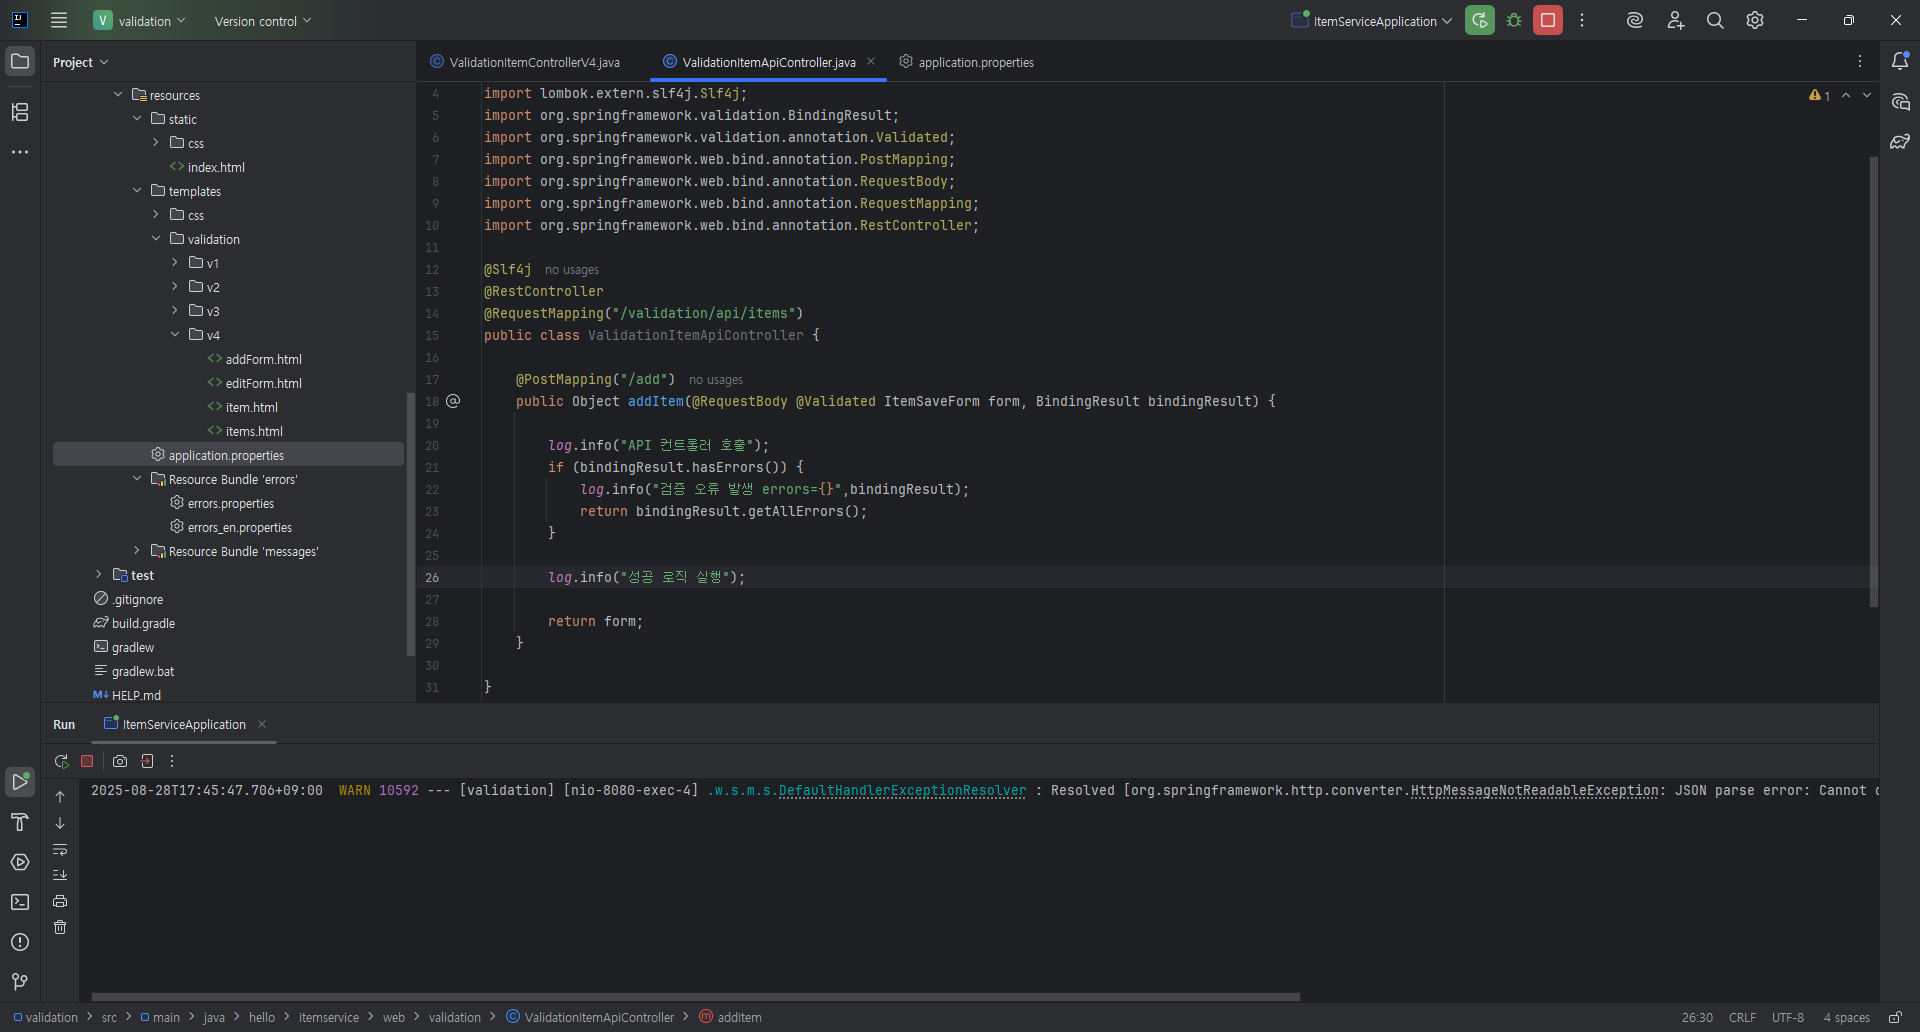This screenshot has width=1920, height=1032.
Task: Collapse the resources folder
Action: [x=118, y=94]
